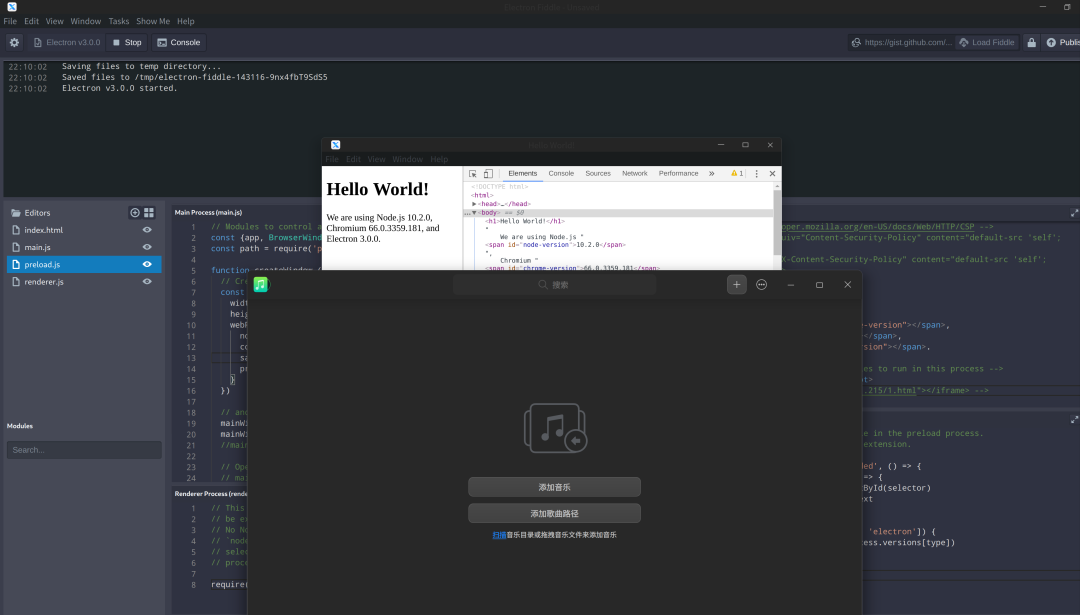The width and height of the screenshot is (1080, 615).
Task: Click the plus icon in the music player titlebar
Action: [x=737, y=284]
